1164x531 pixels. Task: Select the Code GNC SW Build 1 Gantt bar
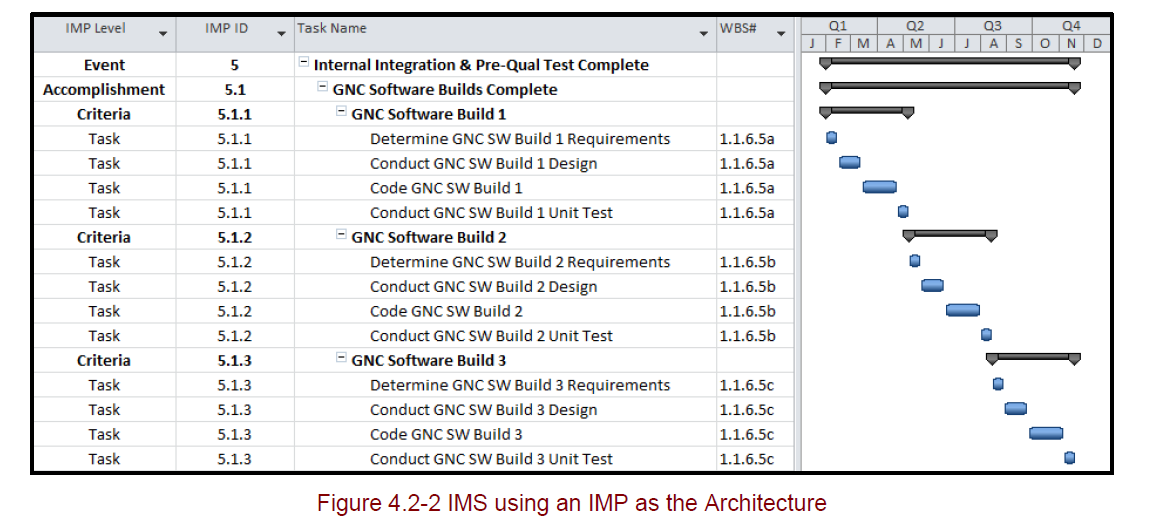pyautogui.click(x=880, y=186)
